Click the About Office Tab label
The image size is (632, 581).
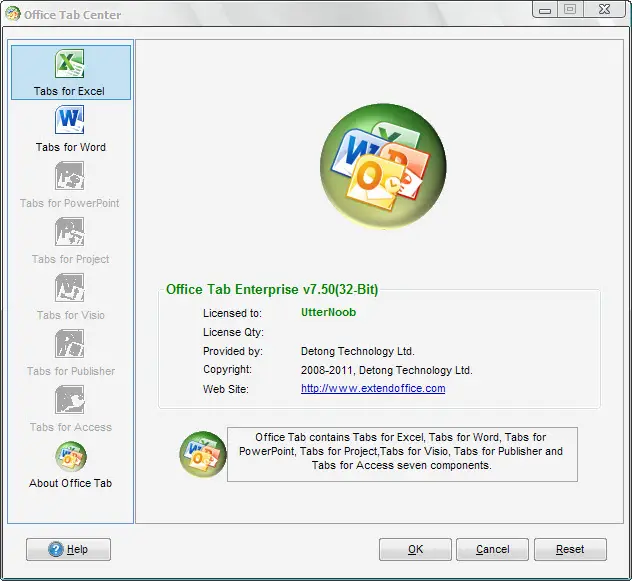pyautogui.click(x=71, y=483)
